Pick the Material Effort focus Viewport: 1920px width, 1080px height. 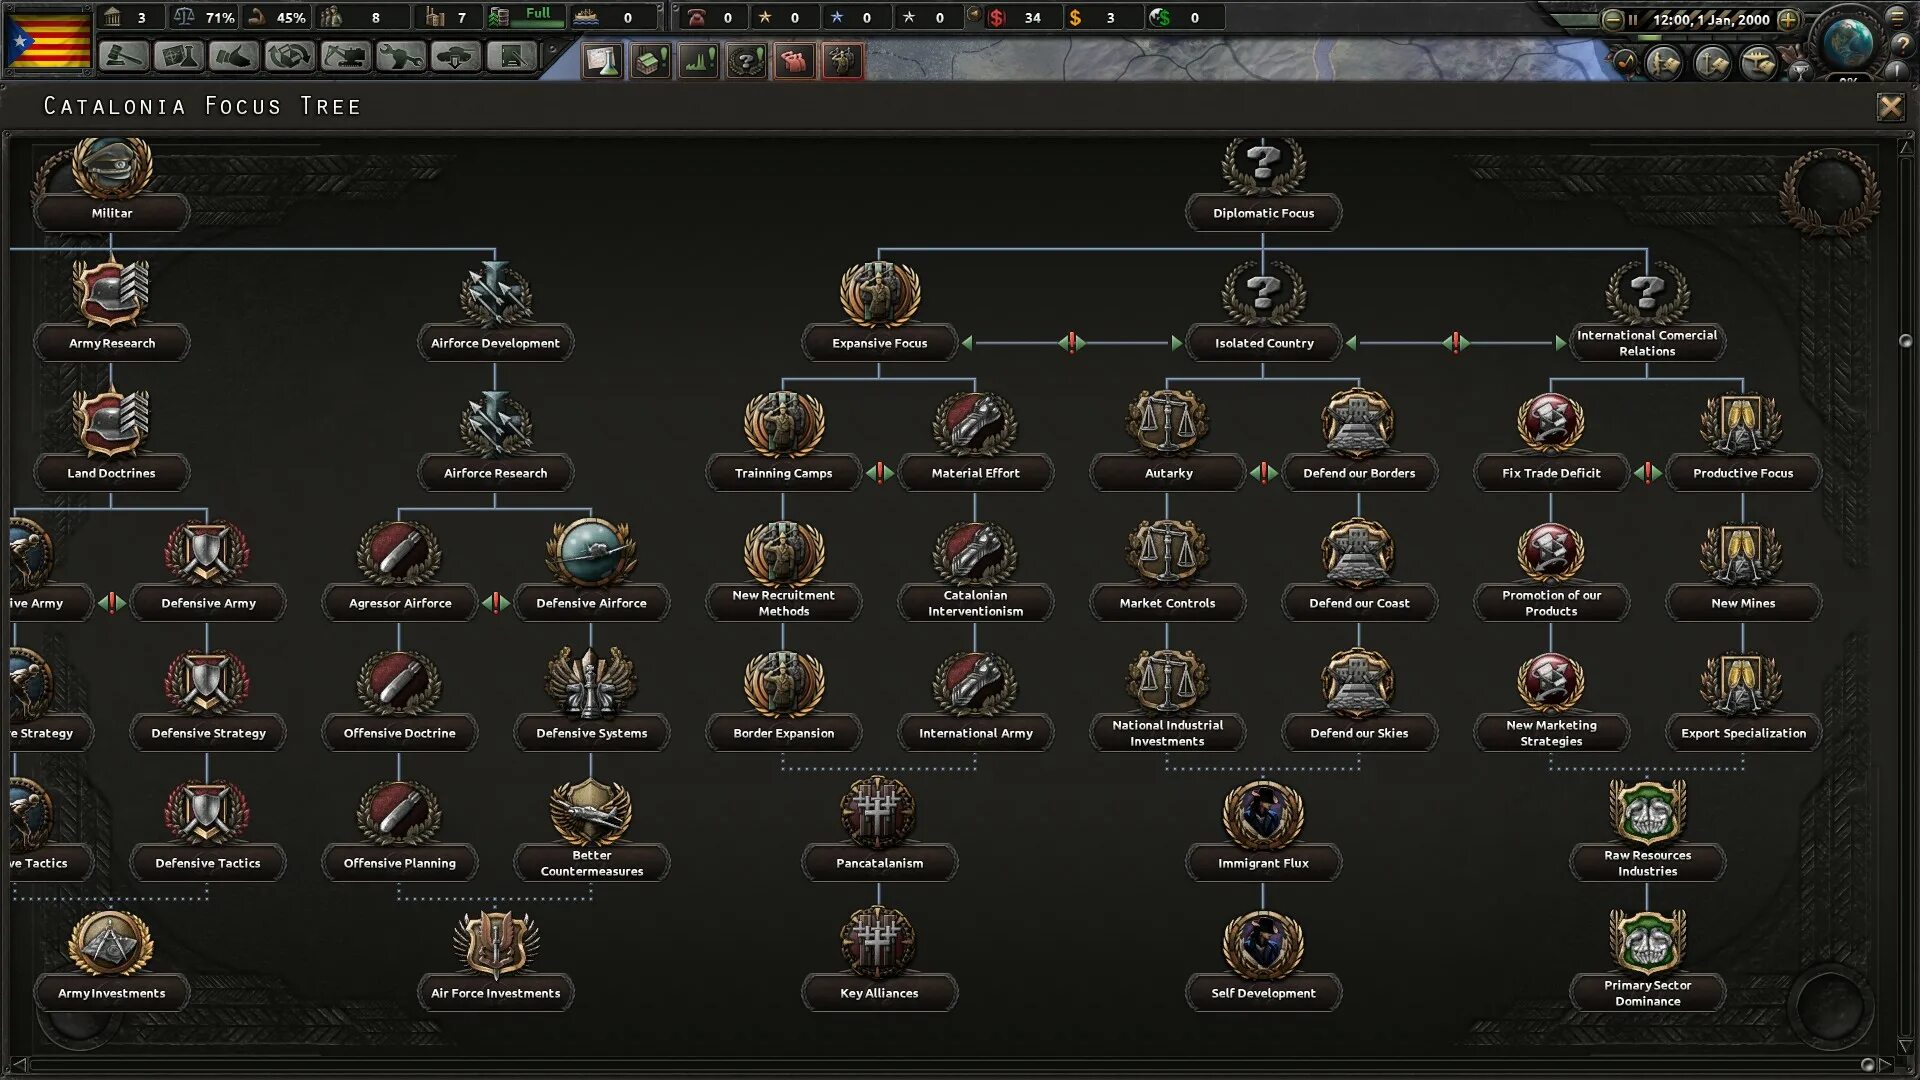(975, 438)
